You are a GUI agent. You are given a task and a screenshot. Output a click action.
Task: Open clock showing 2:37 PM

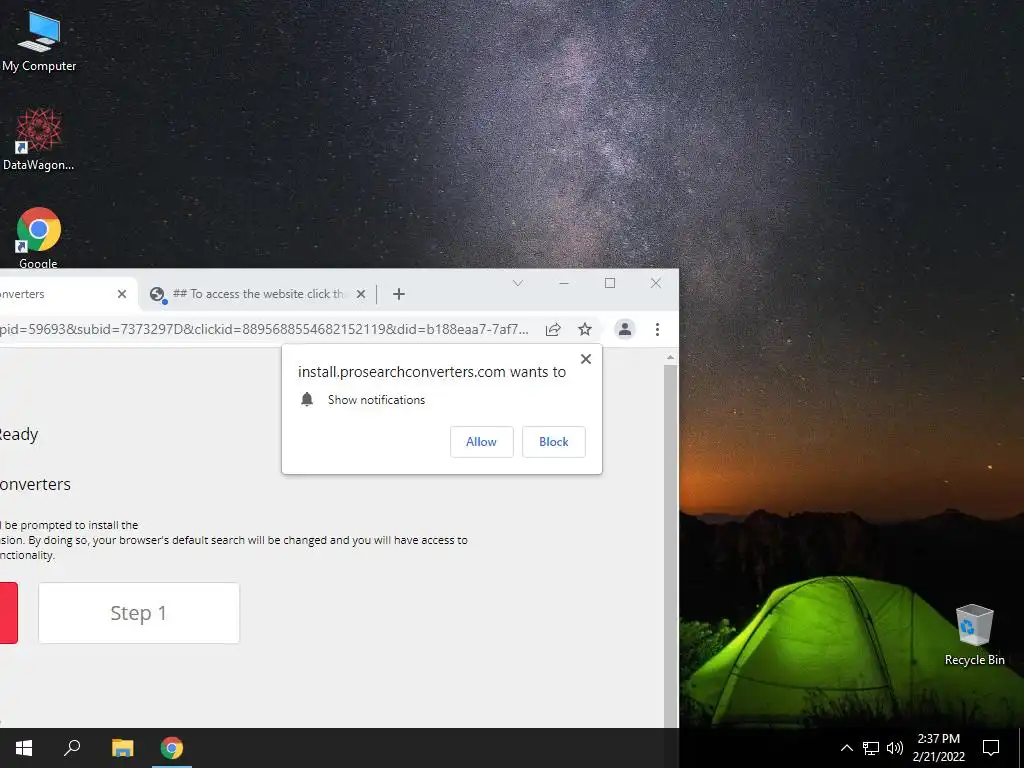coord(938,748)
